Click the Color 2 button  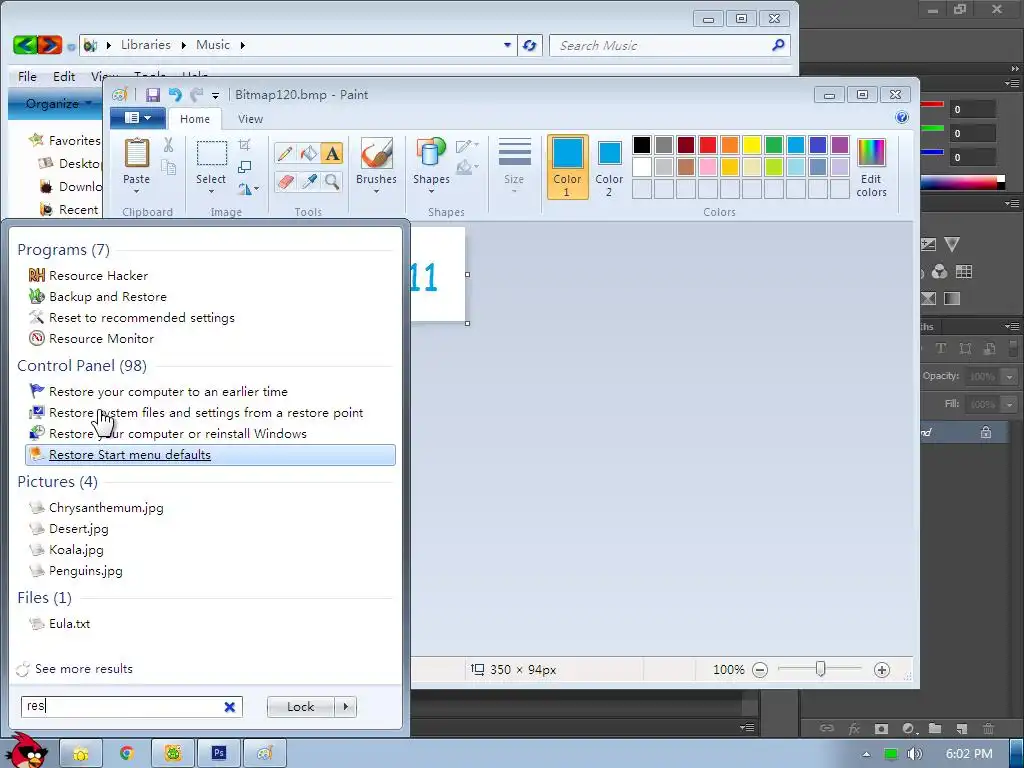click(x=609, y=167)
